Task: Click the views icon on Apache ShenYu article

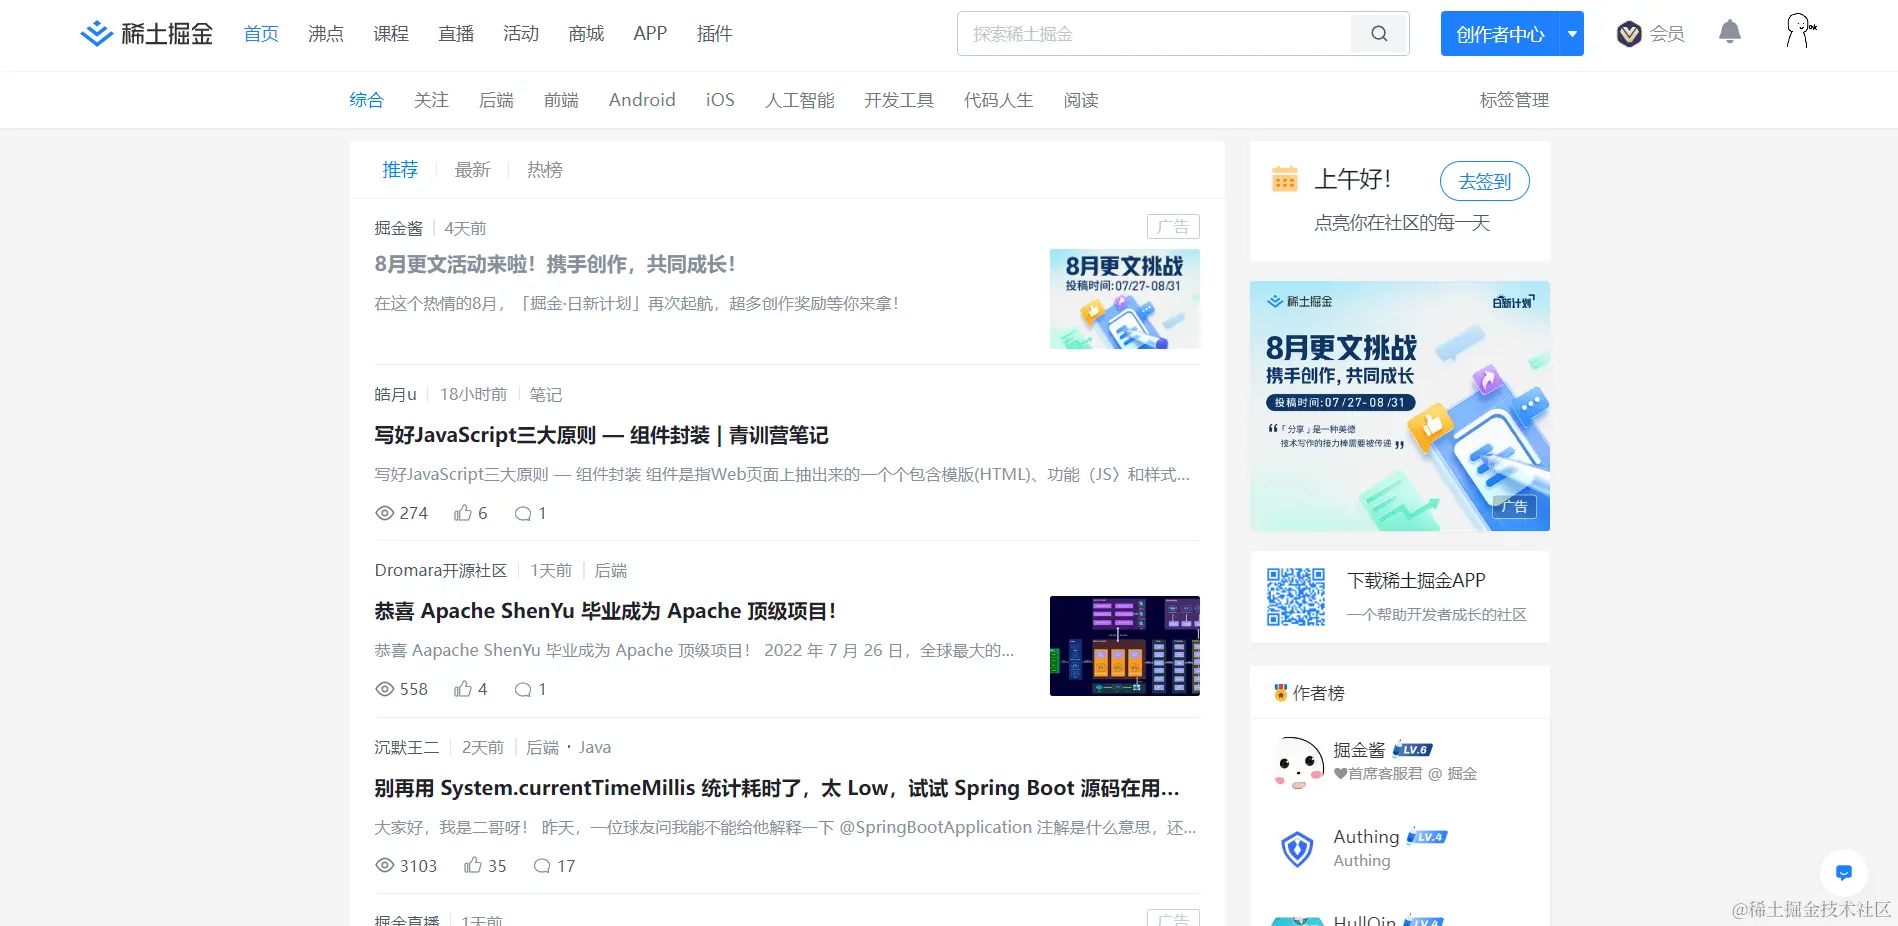Action: [x=384, y=689]
